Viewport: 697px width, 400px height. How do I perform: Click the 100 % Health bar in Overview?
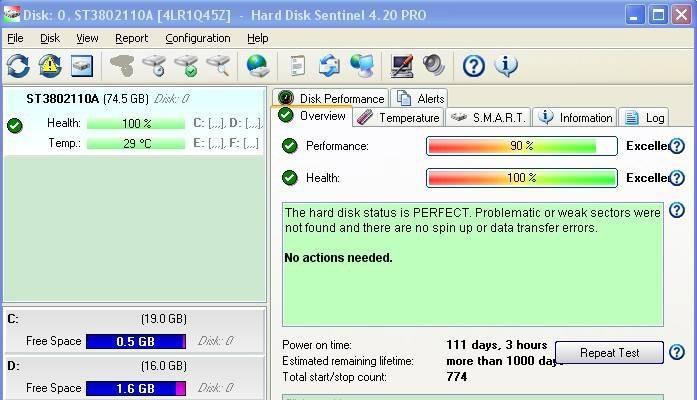(522, 178)
